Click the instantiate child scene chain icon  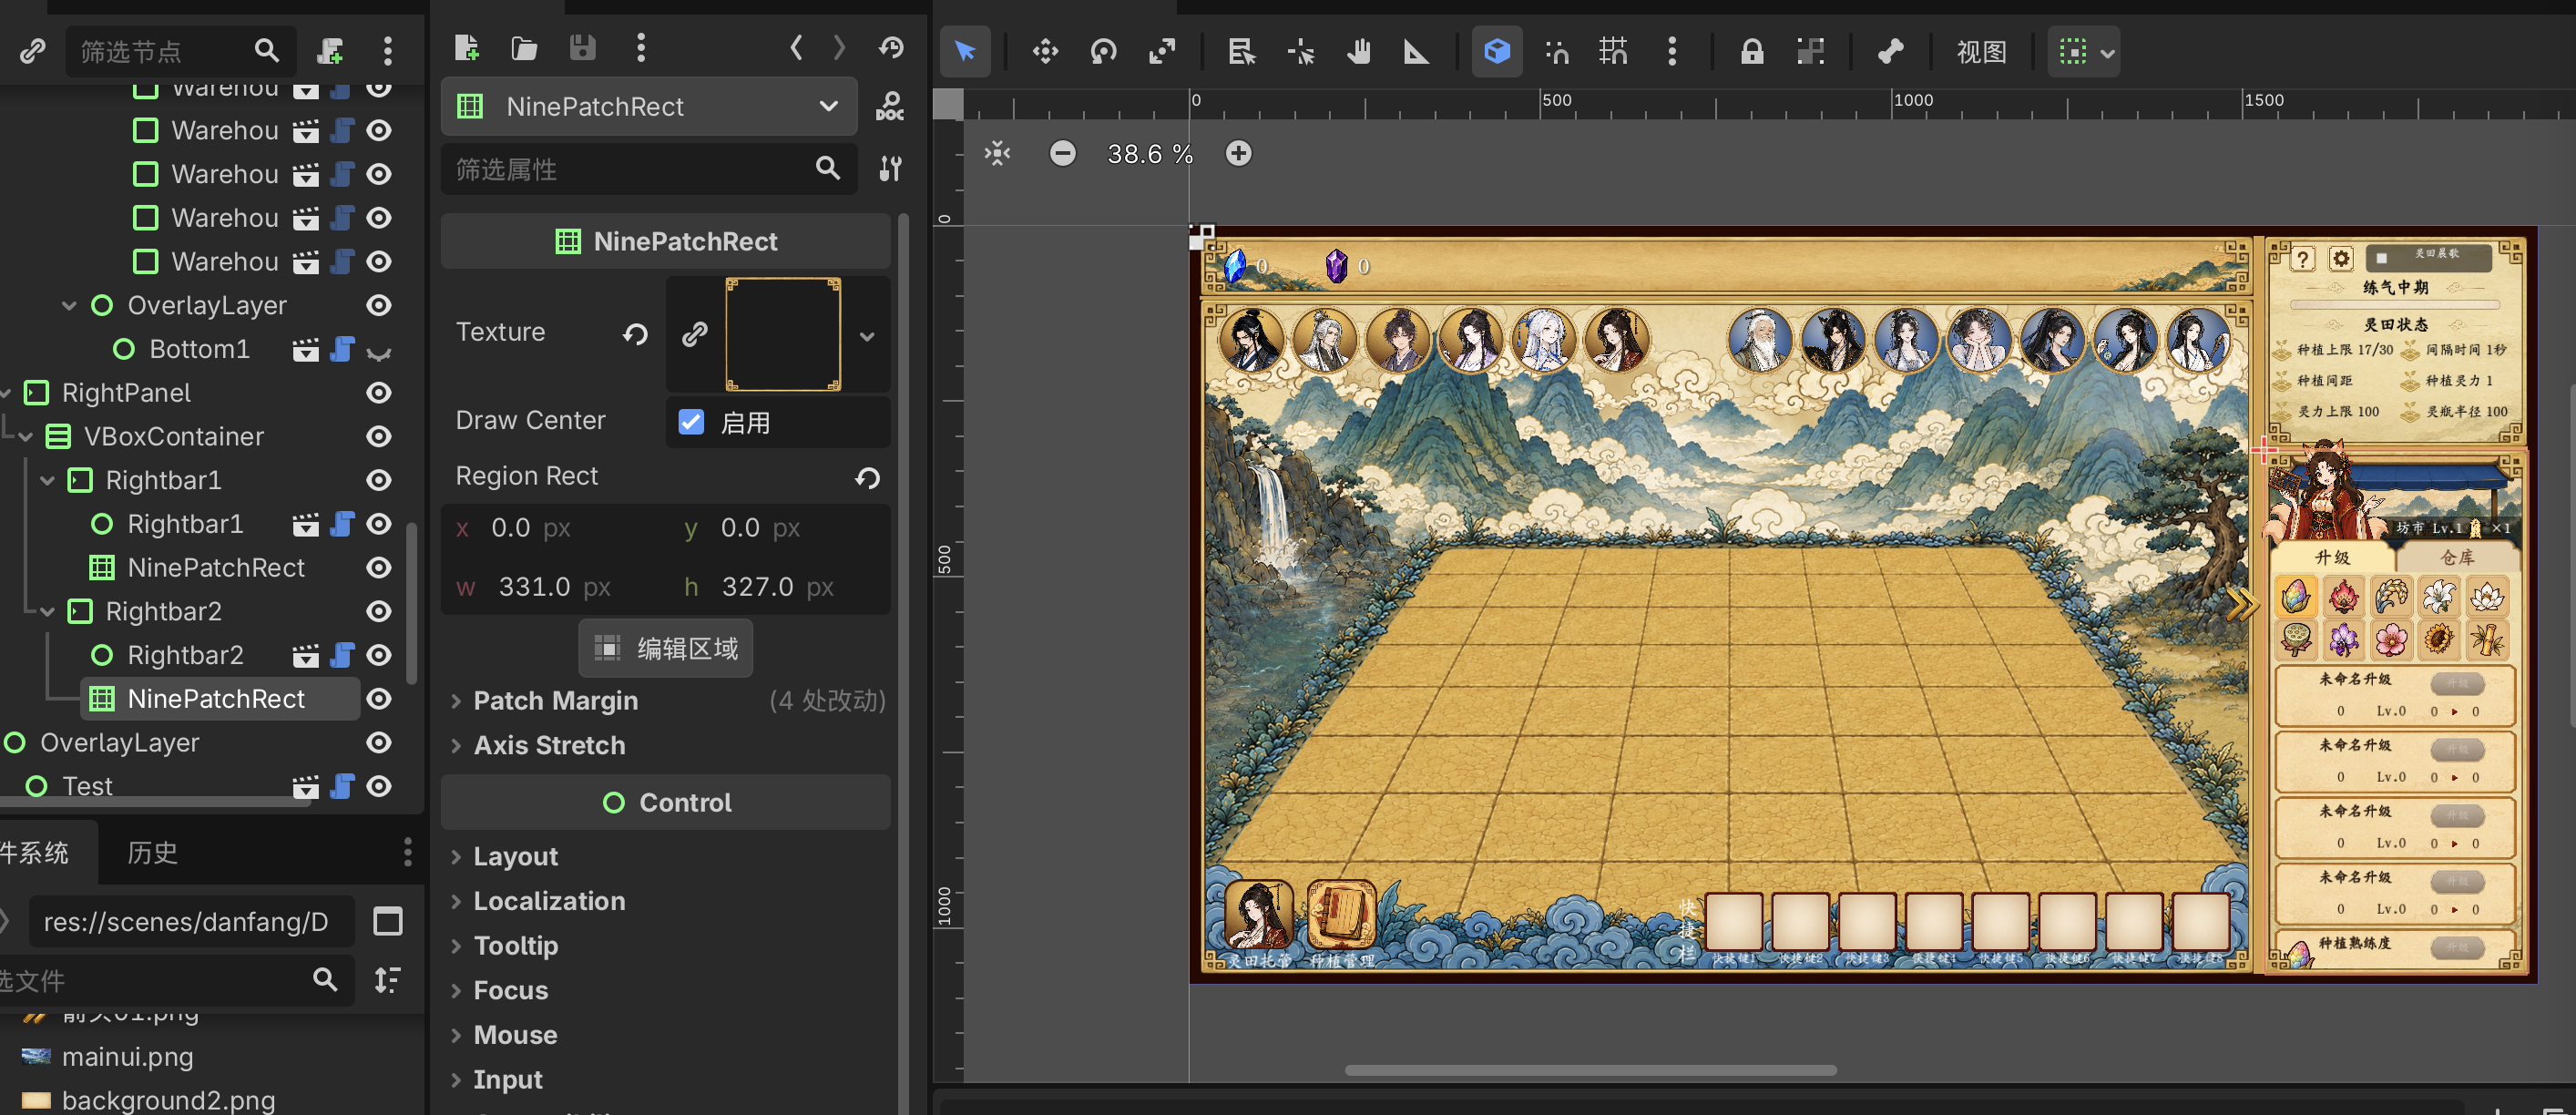tap(32, 50)
